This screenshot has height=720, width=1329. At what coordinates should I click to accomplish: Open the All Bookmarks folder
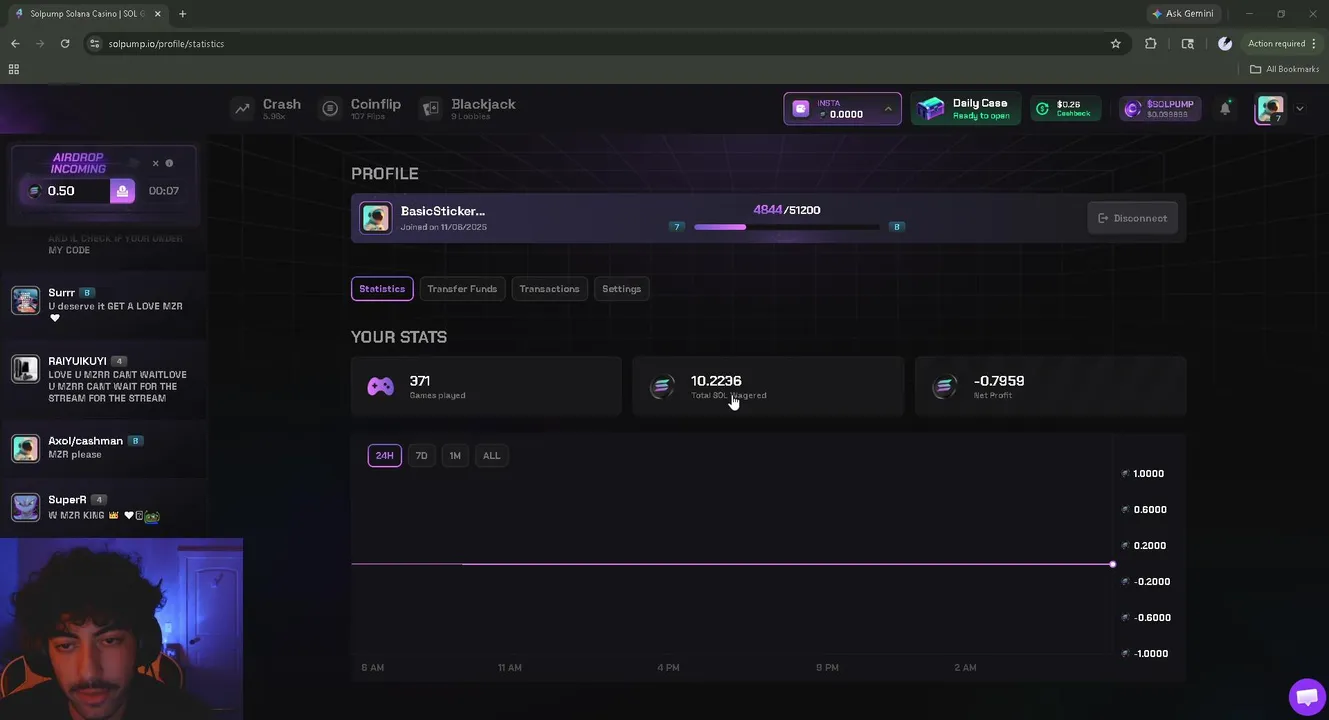click(x=1285, y=69)
